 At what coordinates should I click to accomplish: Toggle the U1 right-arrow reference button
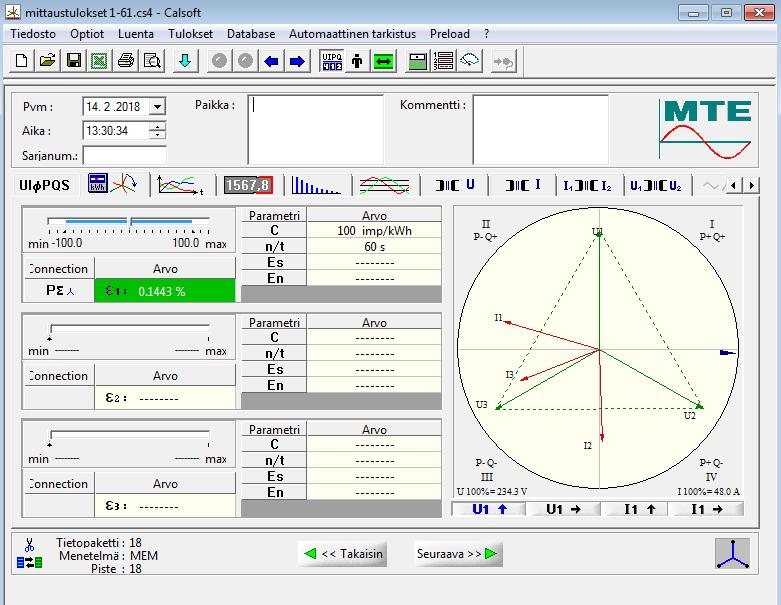[563, 509]
